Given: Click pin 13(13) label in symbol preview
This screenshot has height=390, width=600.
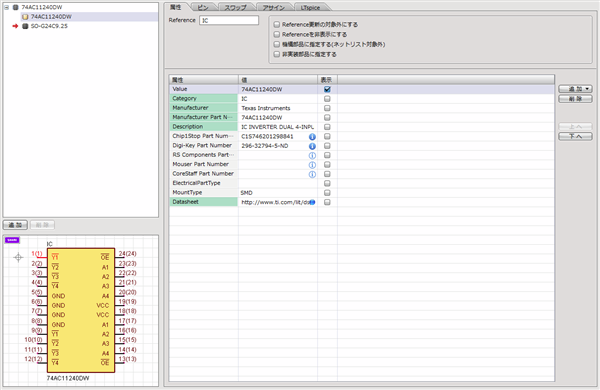Looking at the screenshot, I should [x=127, y=359].
